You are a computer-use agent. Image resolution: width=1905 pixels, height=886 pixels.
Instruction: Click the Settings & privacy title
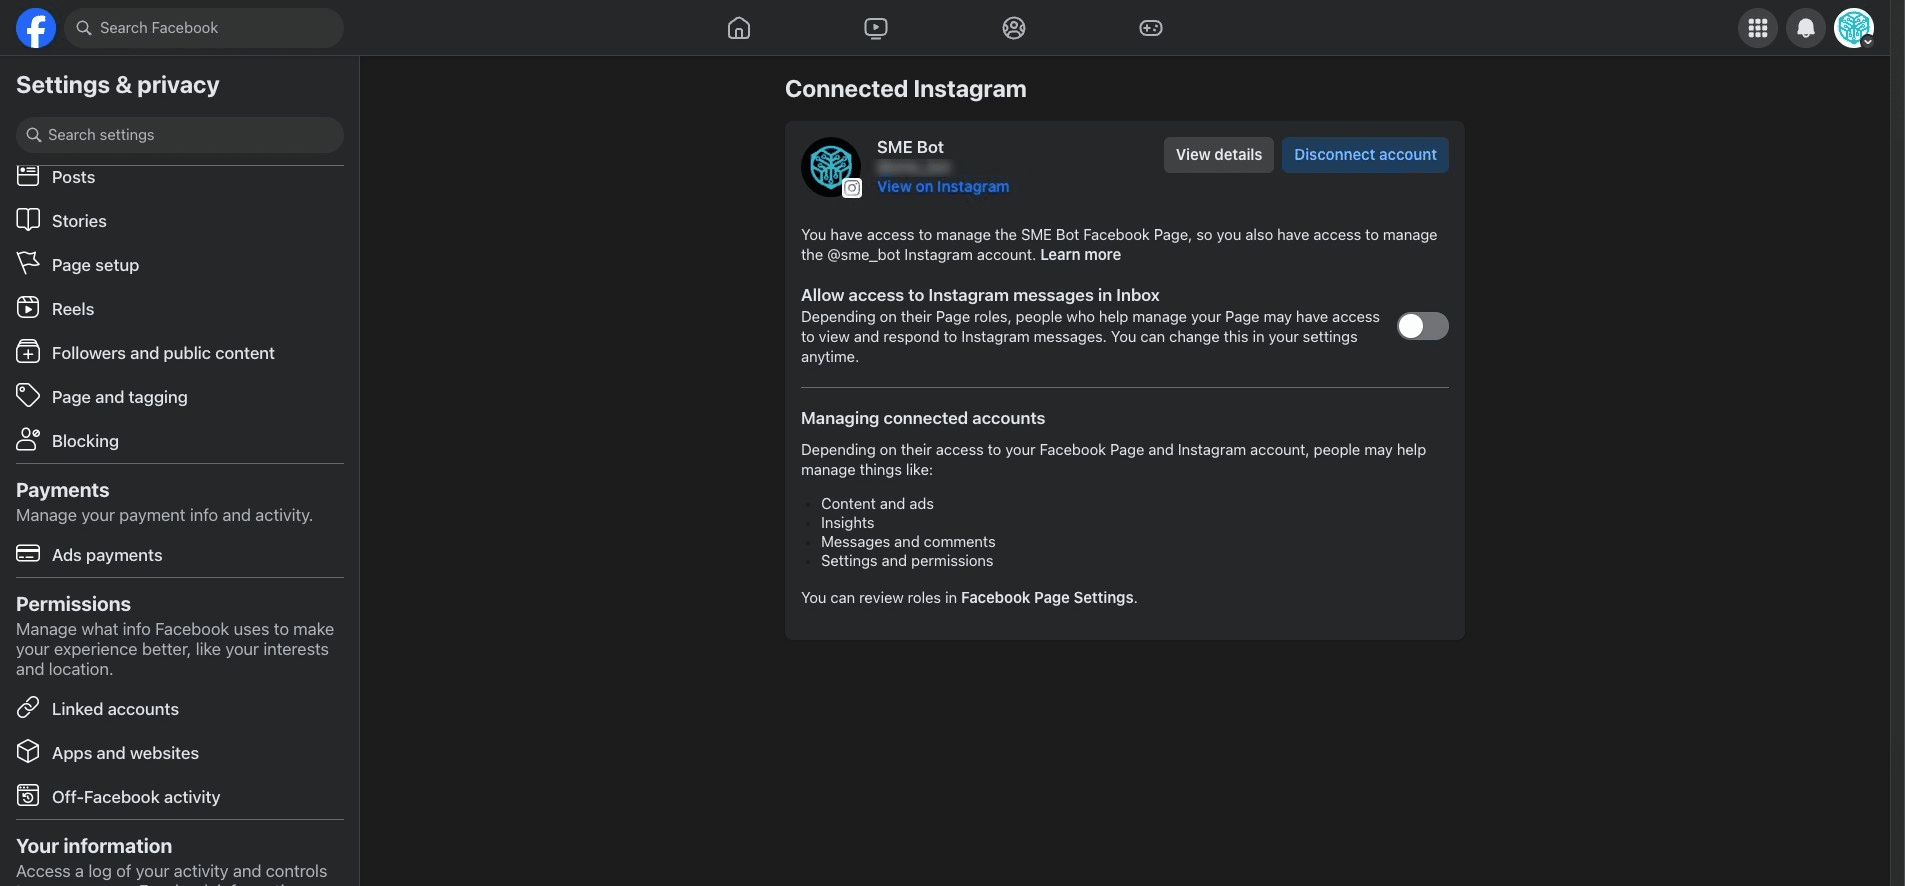[x=117, y=85]
